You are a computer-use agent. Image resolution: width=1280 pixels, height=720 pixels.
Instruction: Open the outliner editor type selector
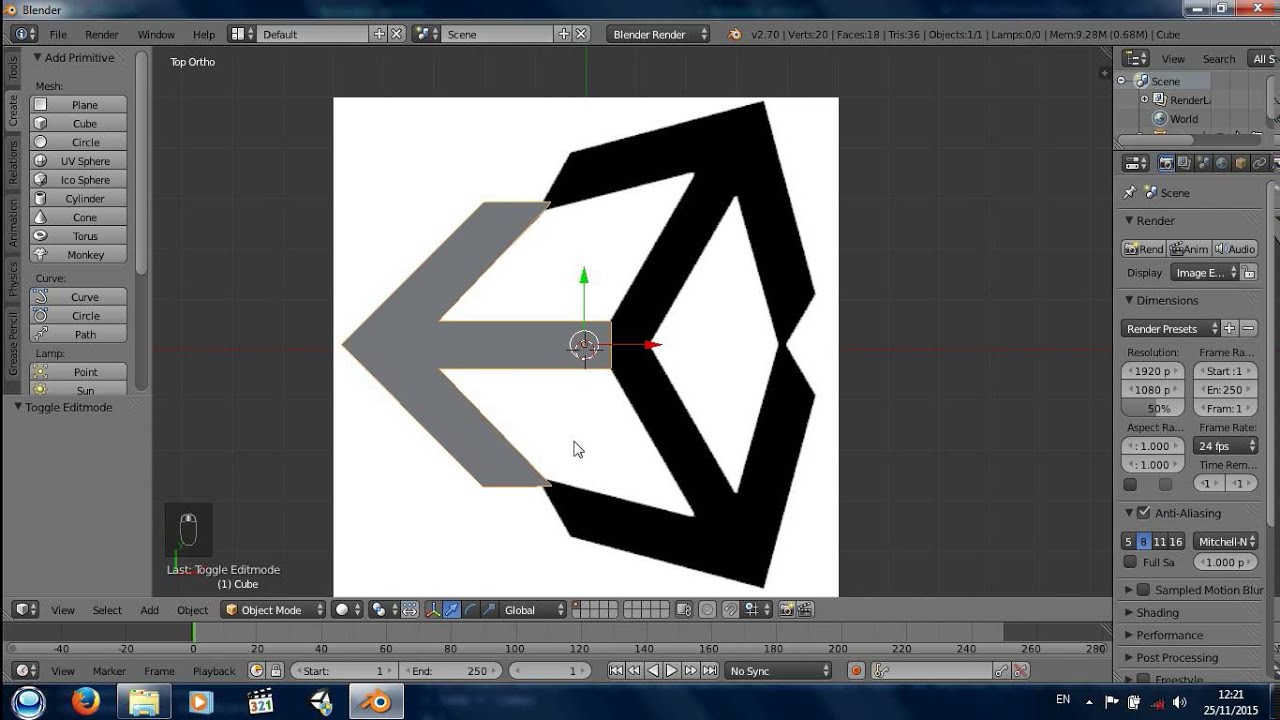pyautogui.click(x=1135, y=58)
